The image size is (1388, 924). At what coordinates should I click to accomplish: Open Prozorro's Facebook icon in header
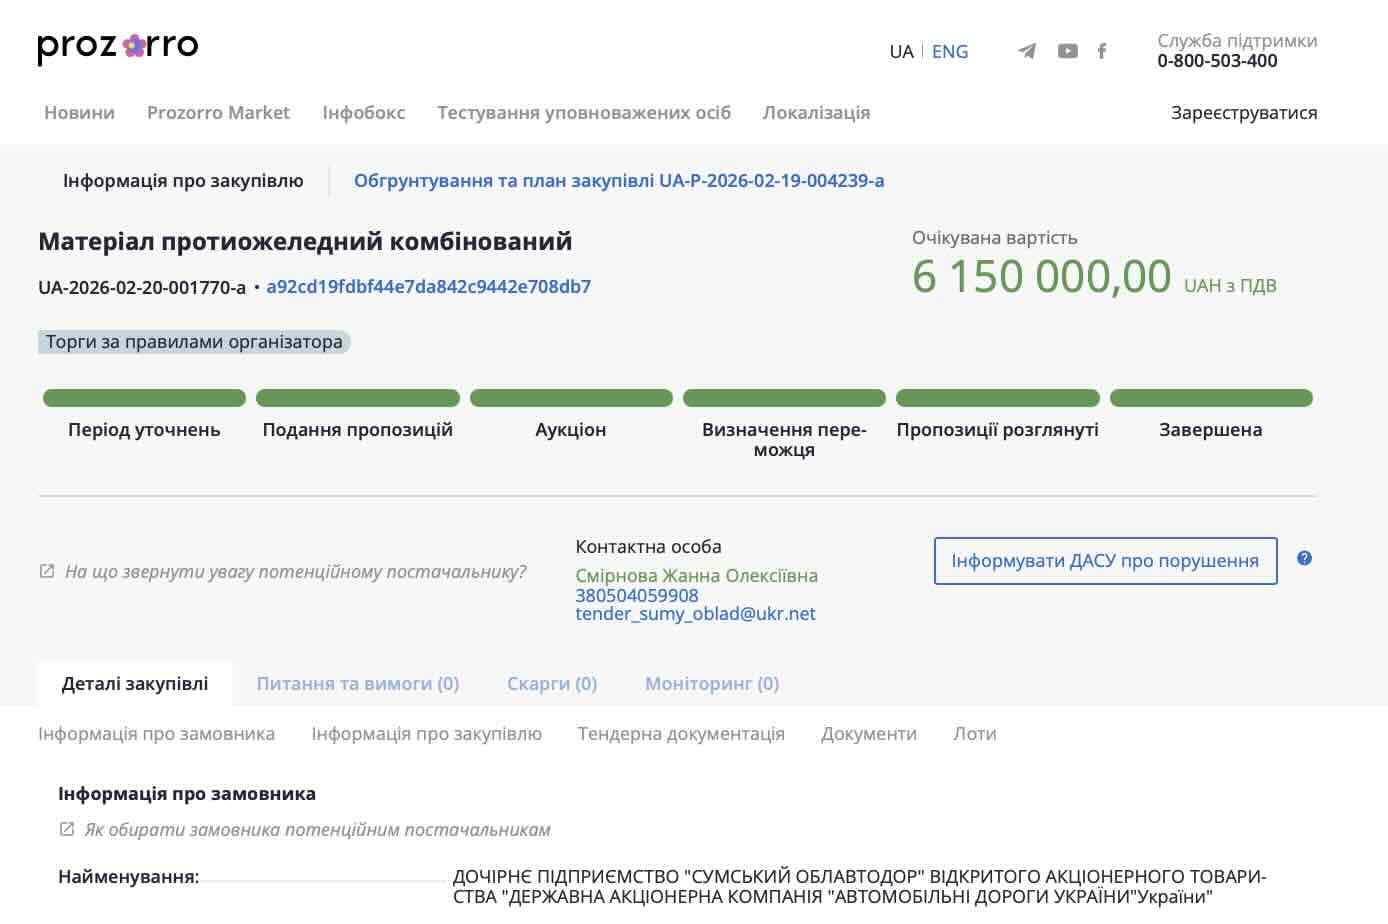point(1101,50)
